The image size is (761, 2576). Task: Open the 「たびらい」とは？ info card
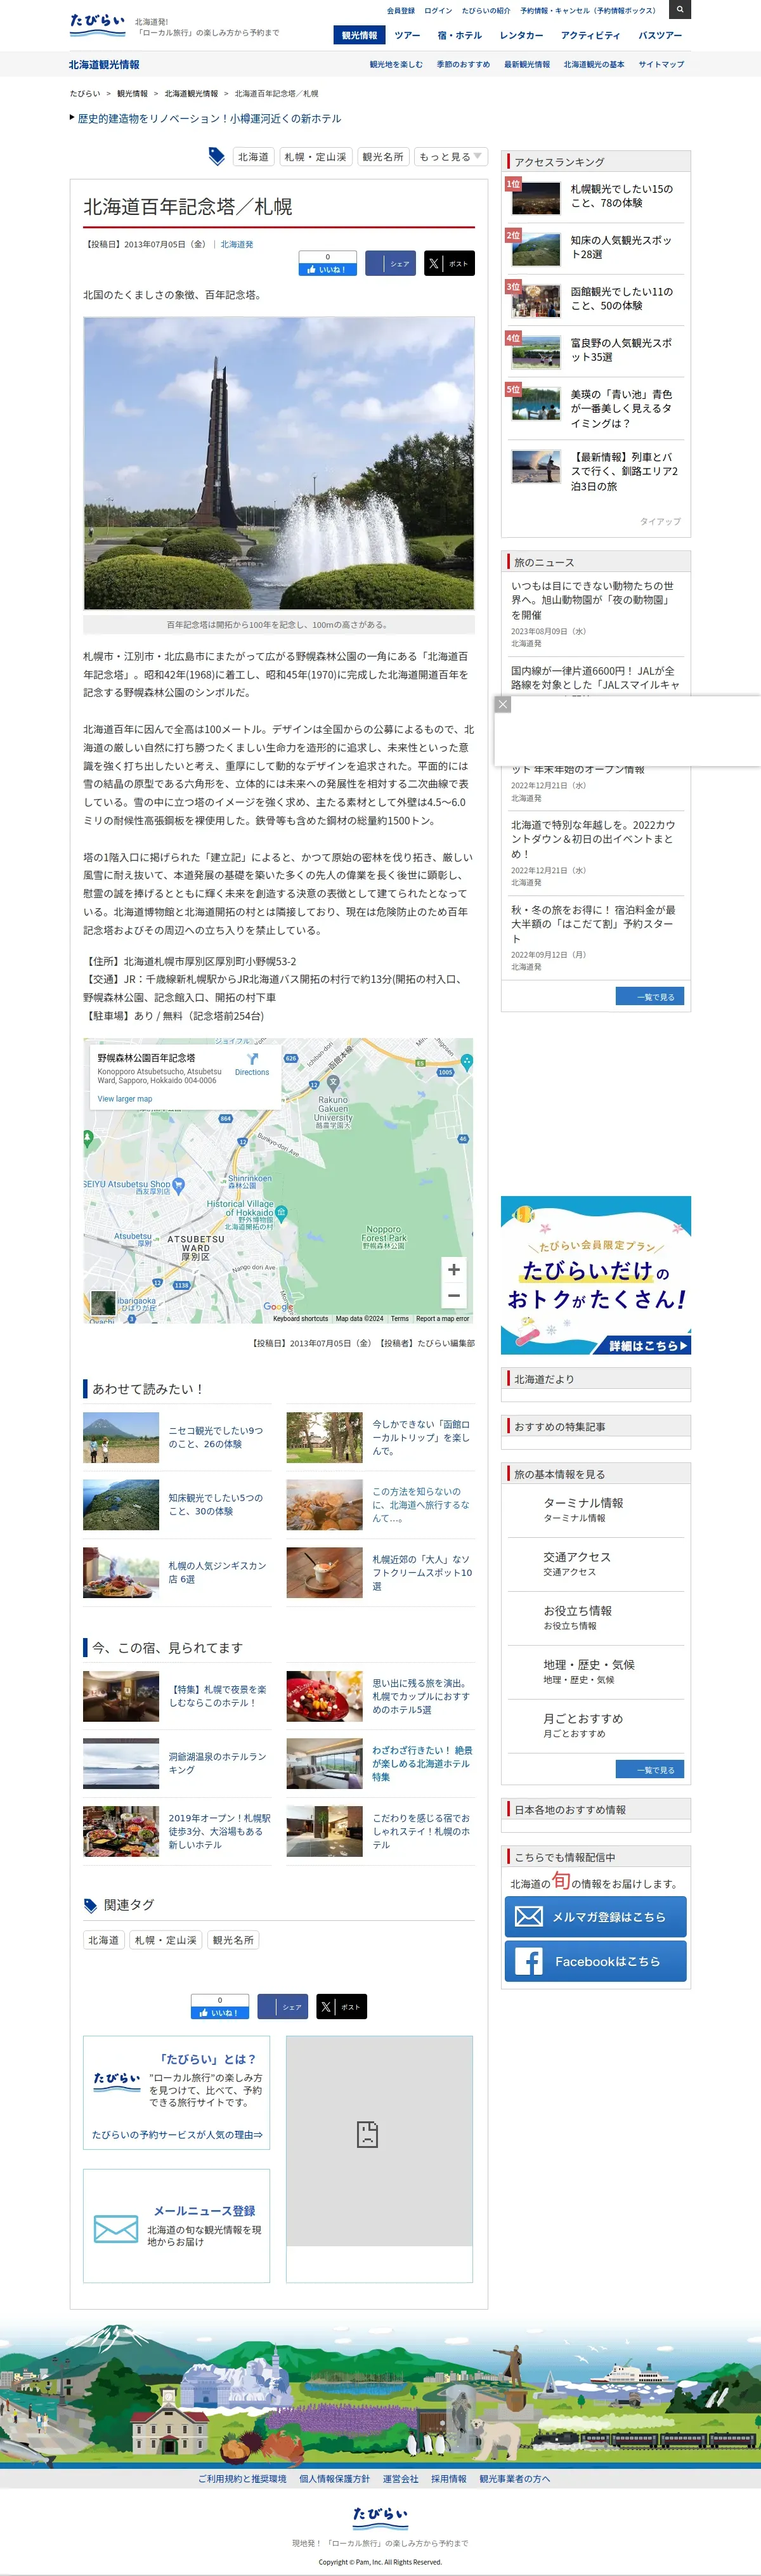(x=177, y=2093)
